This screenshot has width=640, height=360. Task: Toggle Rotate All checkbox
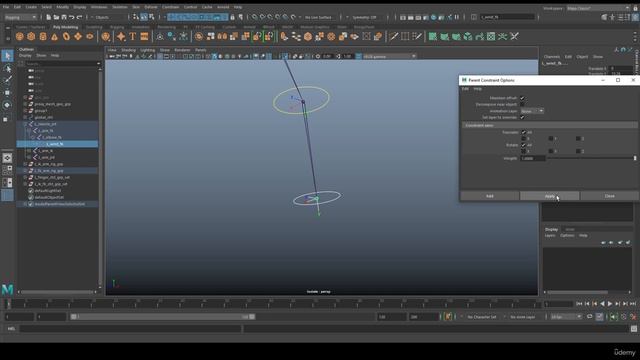click(524, 145)
